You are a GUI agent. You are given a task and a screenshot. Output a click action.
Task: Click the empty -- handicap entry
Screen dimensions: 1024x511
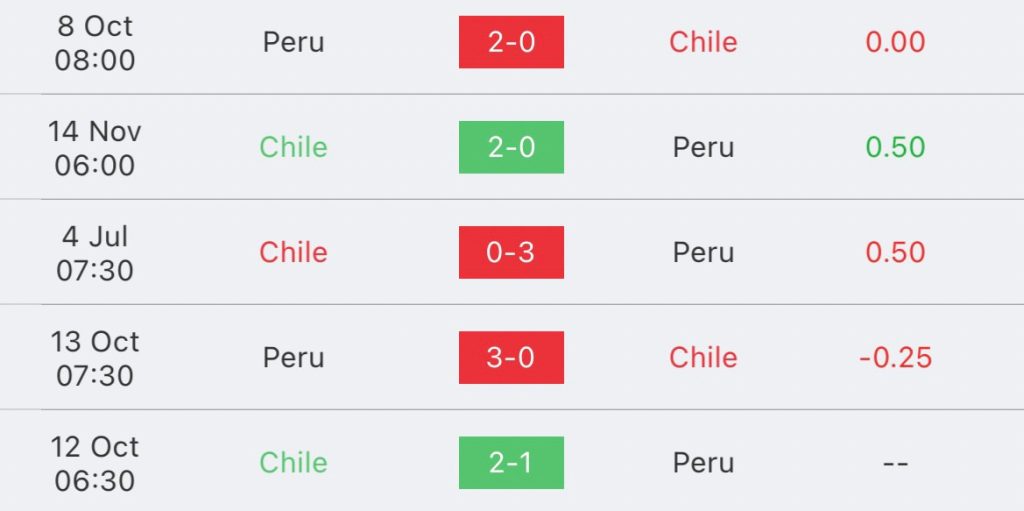895,463
